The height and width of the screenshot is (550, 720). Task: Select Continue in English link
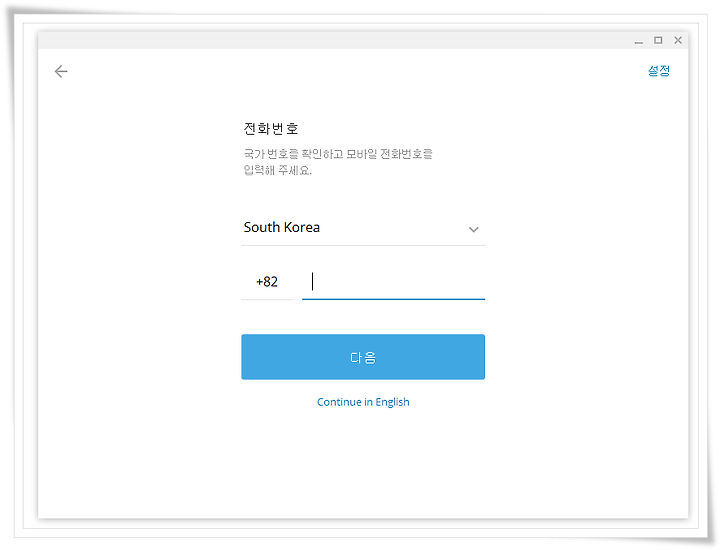click(363, 402)
